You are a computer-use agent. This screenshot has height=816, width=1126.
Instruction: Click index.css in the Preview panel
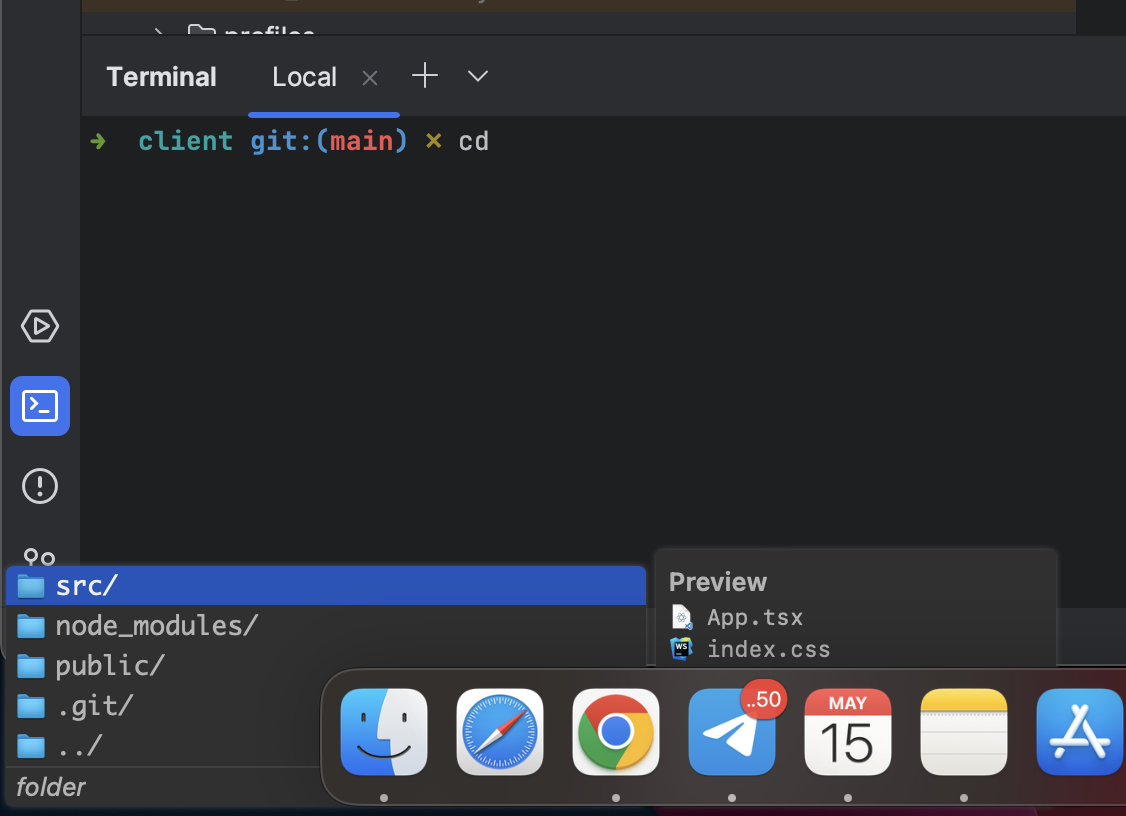coord(768,649)
